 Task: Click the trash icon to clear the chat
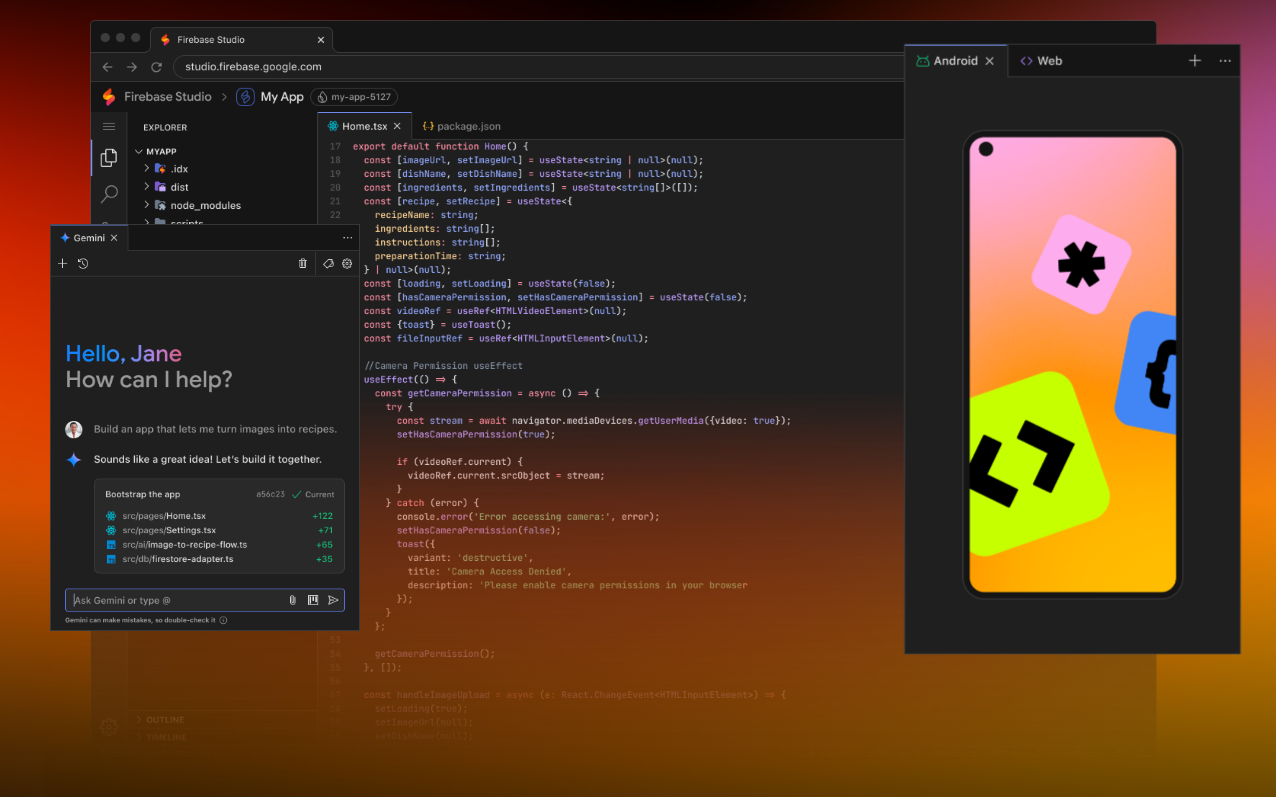coord(303,263)
